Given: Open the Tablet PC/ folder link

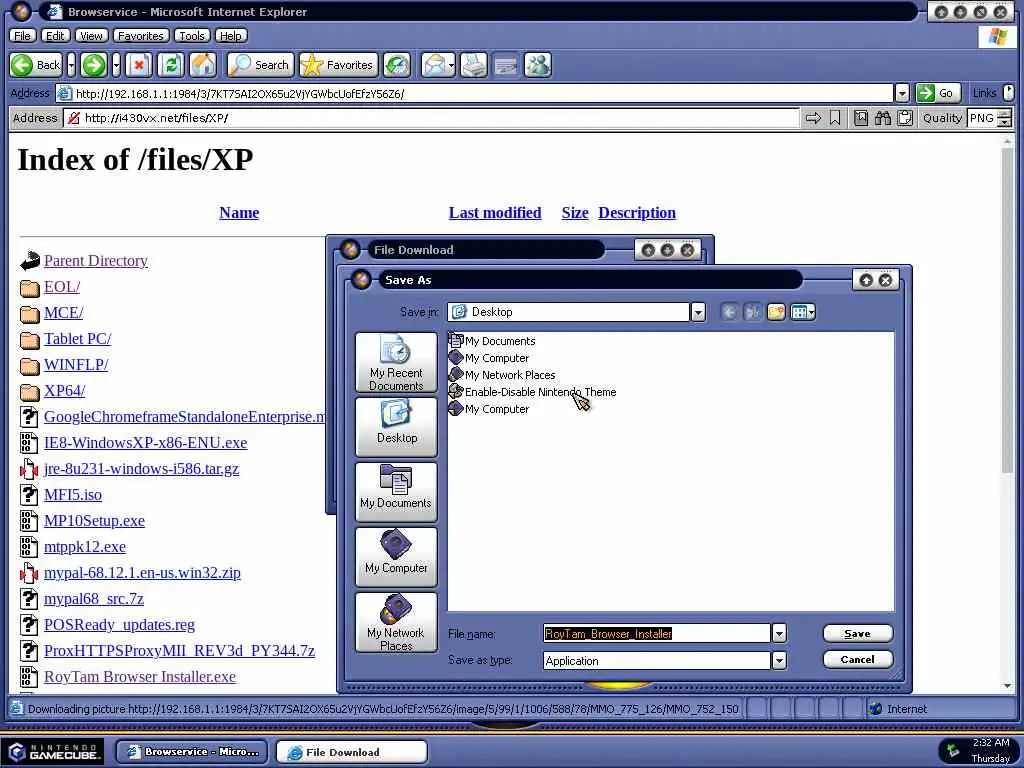Looking at the screenshot, I should [78, 339].
